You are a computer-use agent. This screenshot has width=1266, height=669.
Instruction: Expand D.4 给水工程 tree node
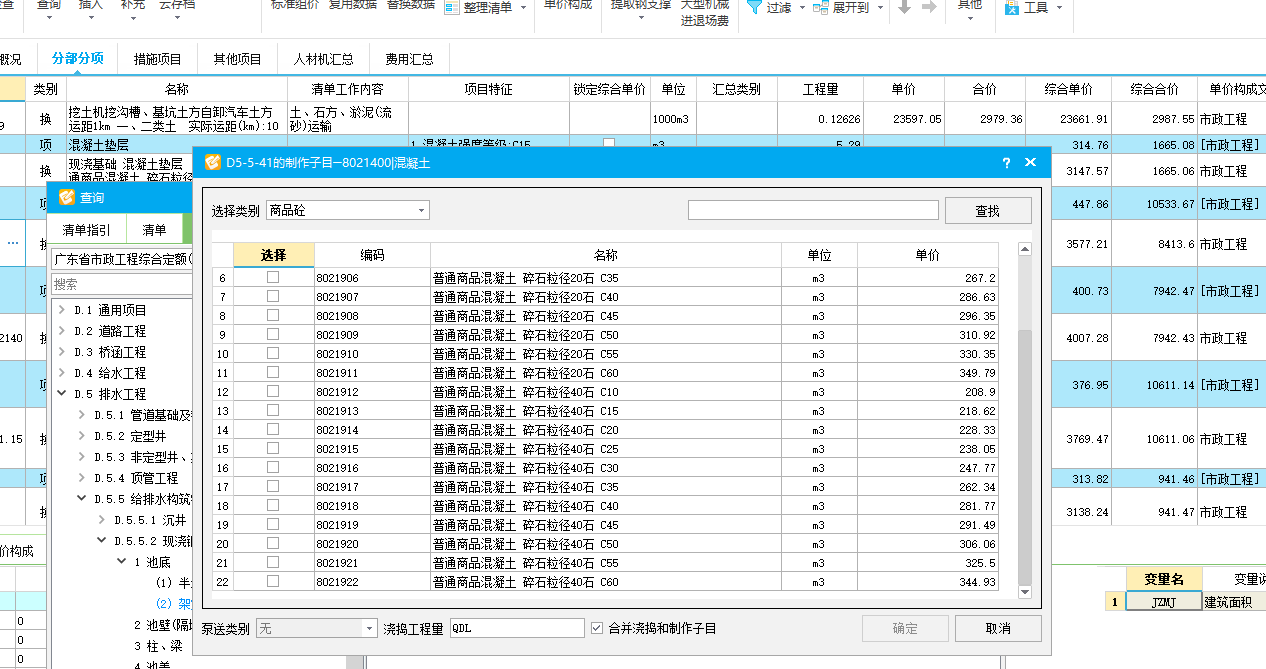click(x=62, y=373)
